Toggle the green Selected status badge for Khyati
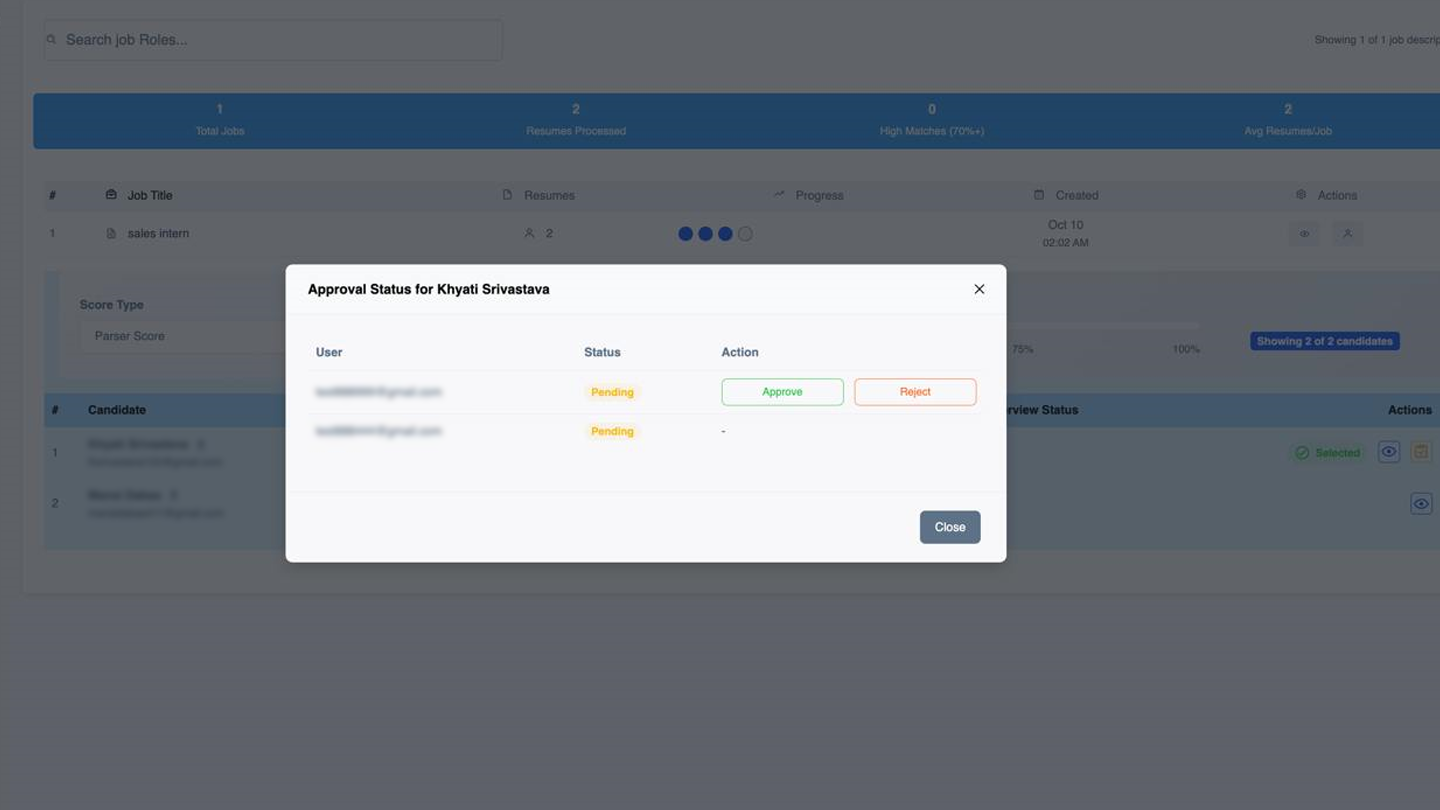1440x810 pixels. coord(1328,452)
